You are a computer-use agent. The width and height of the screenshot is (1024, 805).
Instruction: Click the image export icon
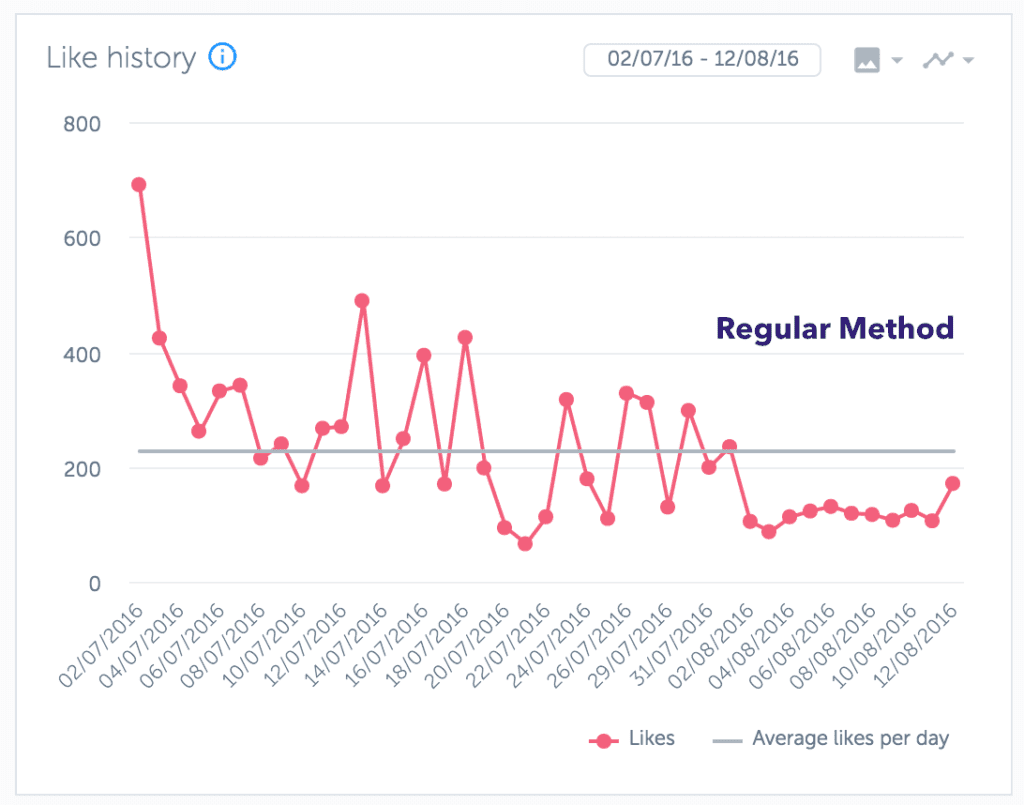(x=867, y=60)
